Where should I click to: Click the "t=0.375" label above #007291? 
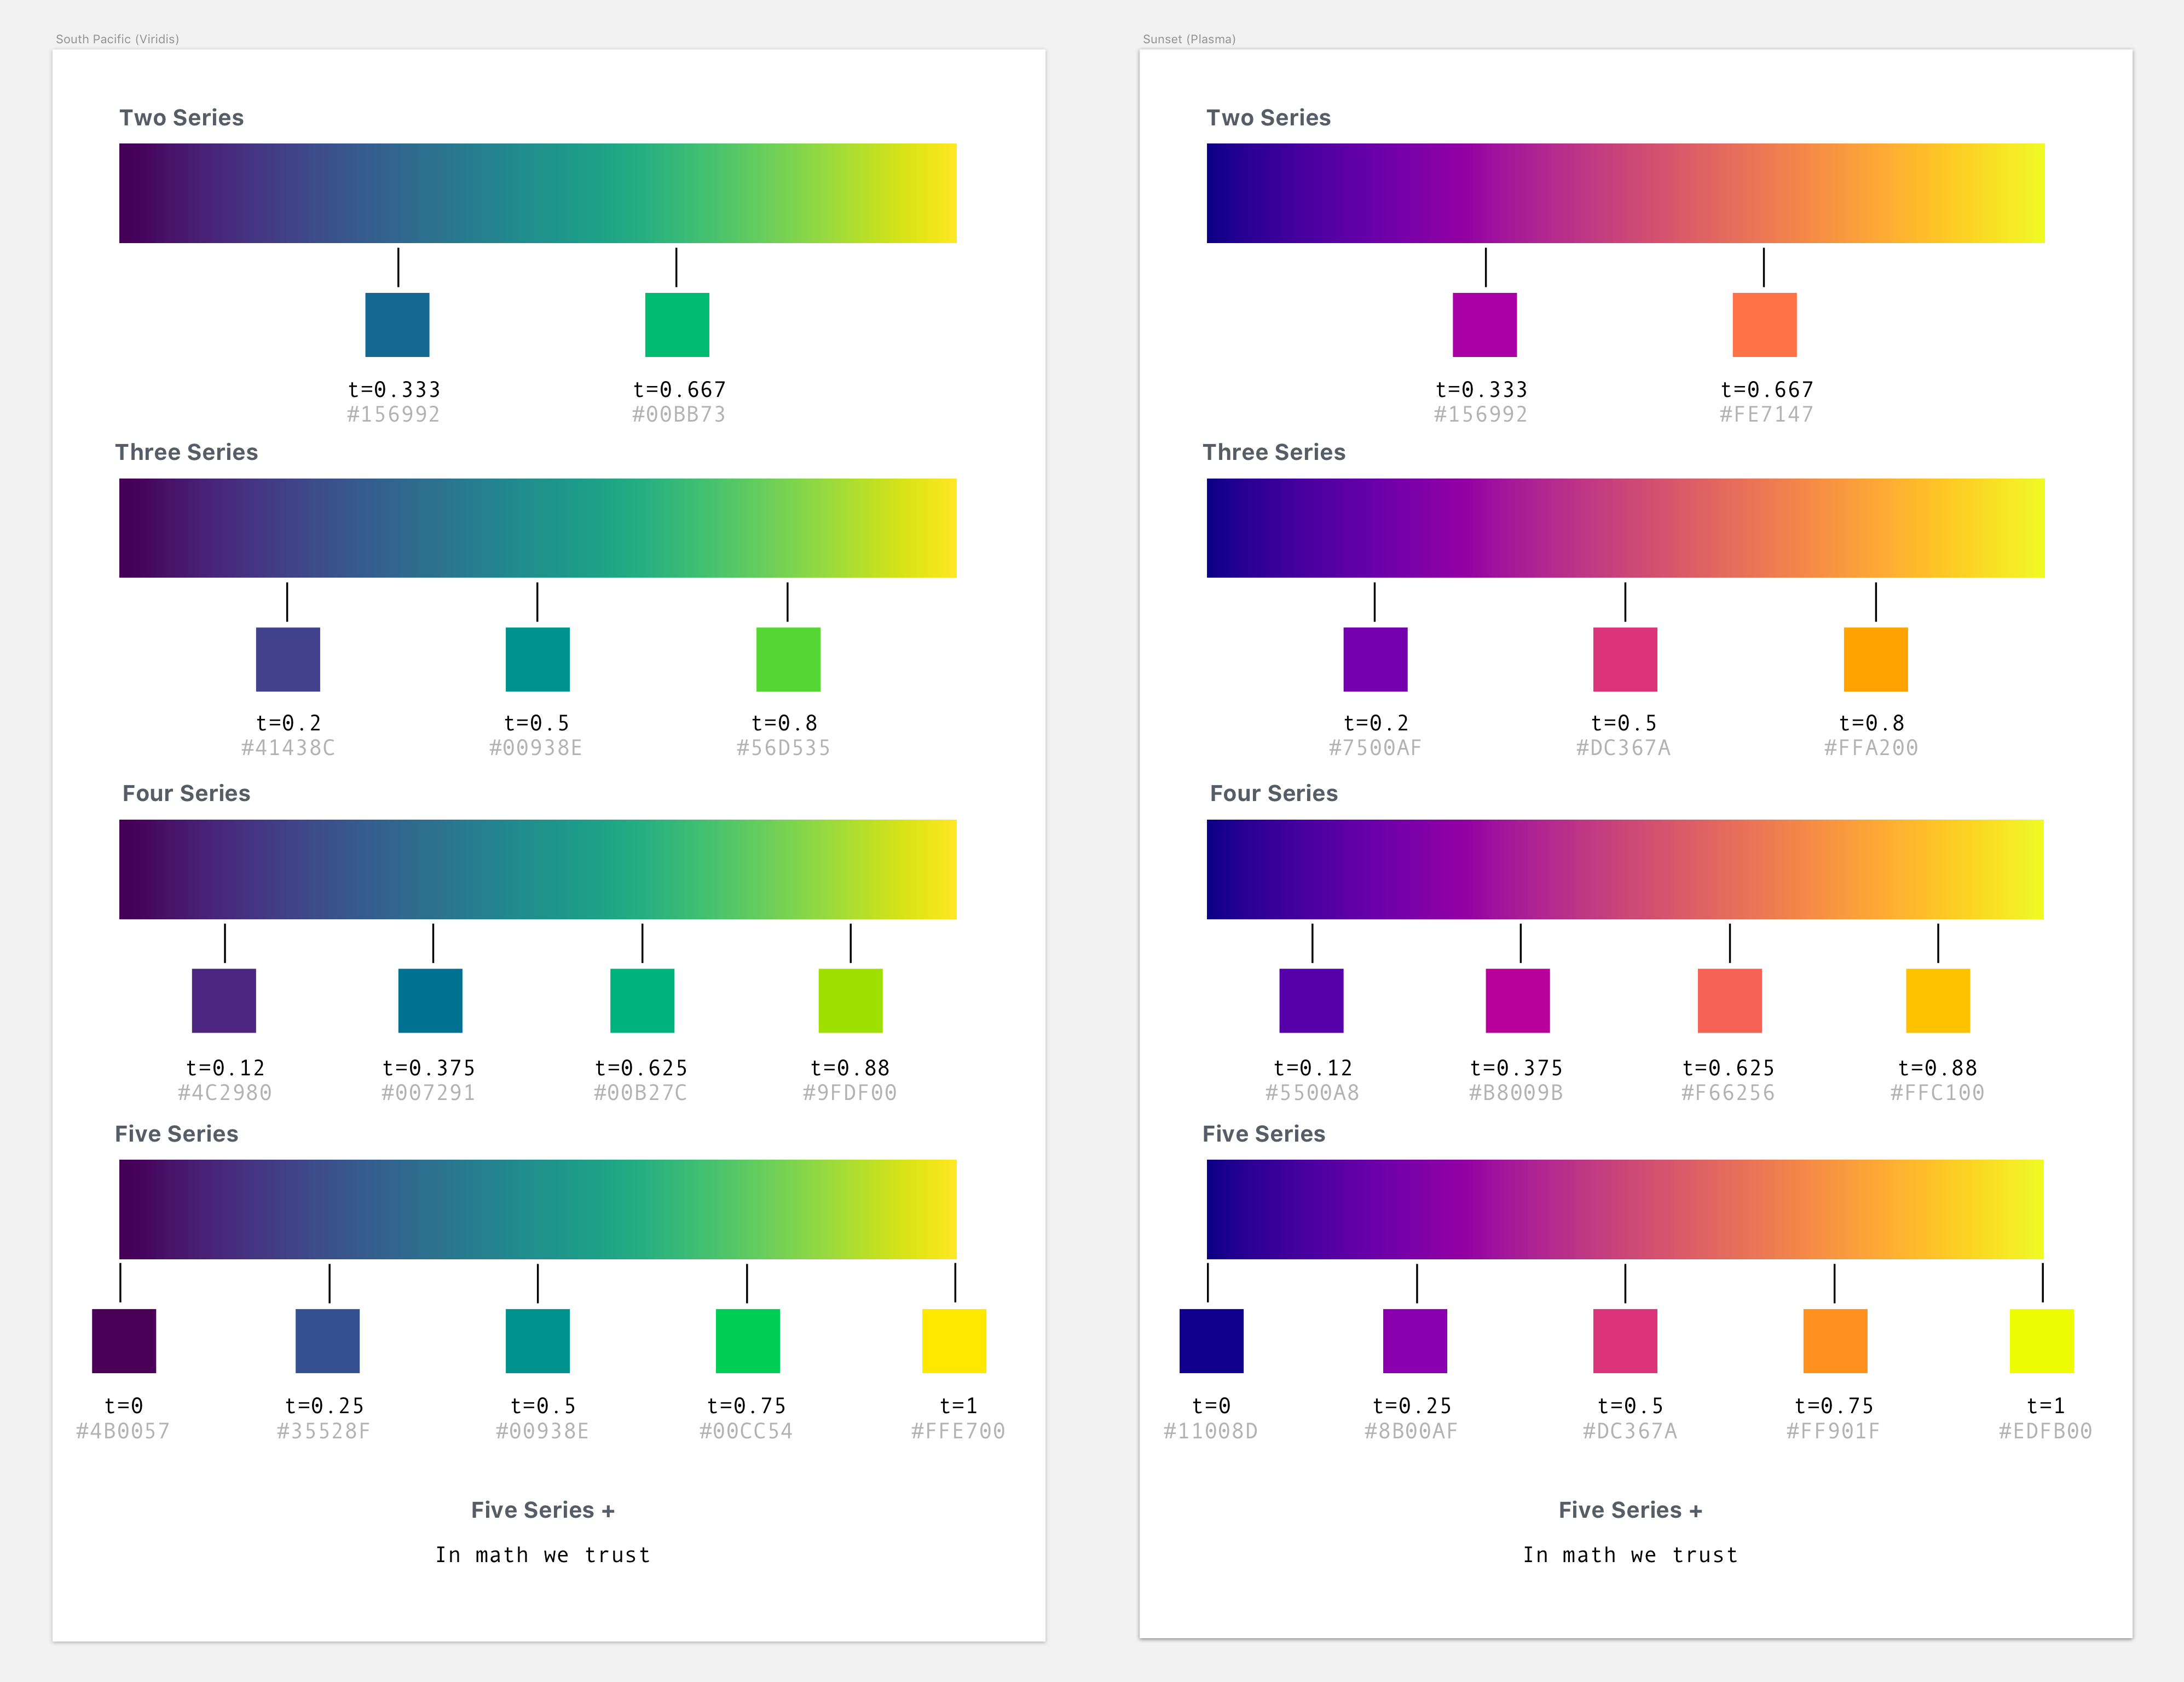[429, 1068]
